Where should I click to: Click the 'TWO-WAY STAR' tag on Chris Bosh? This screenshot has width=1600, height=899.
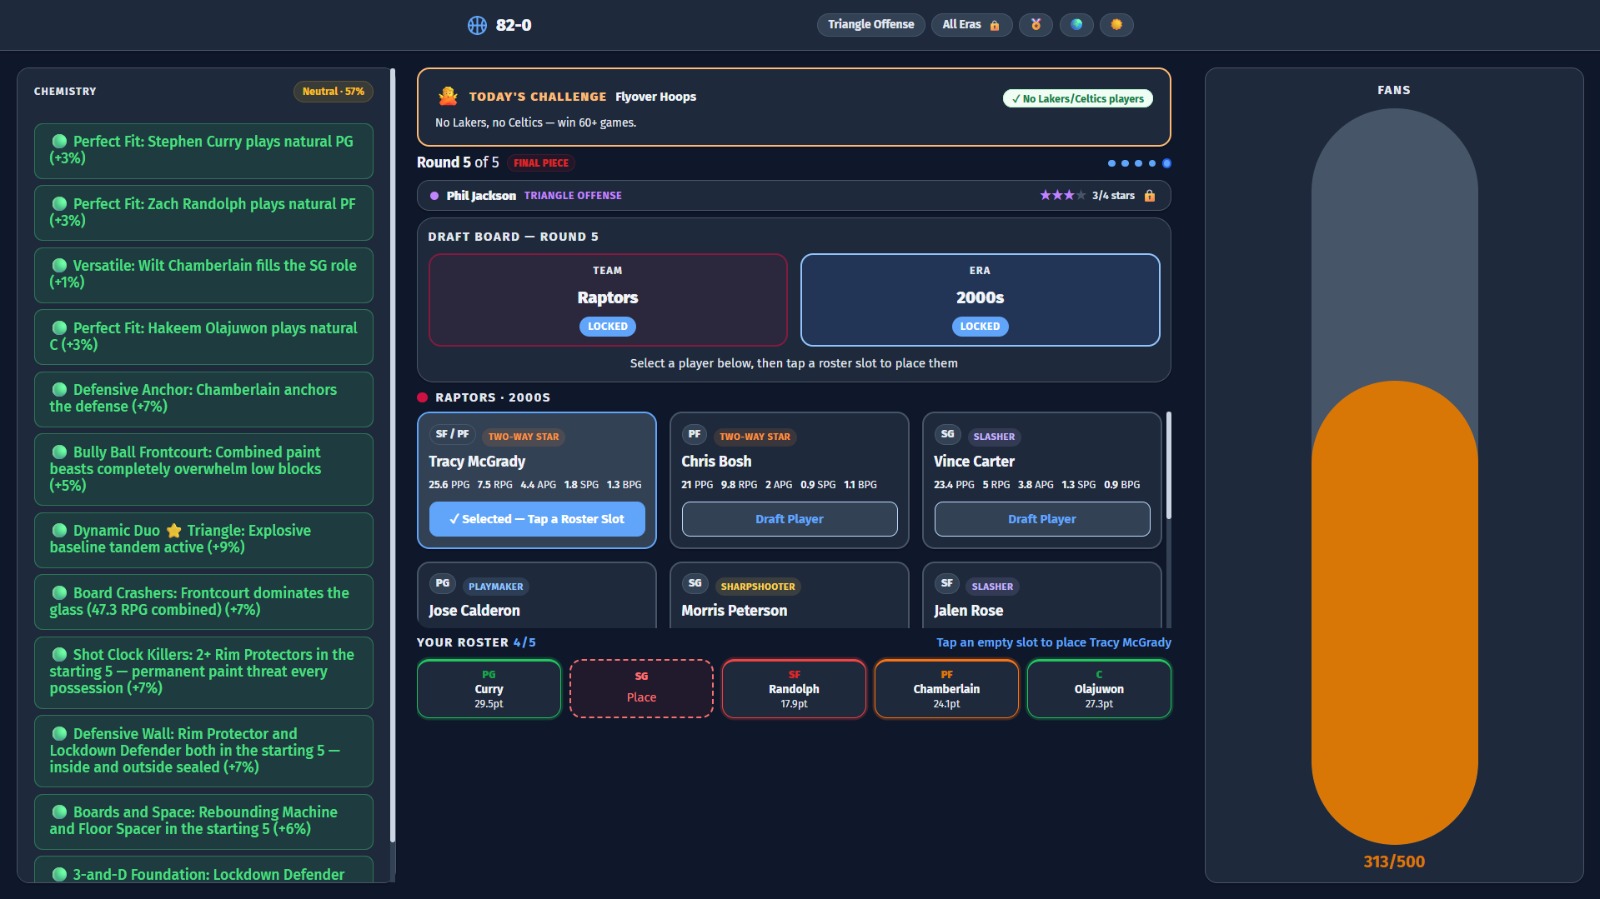tap(755, 437)
